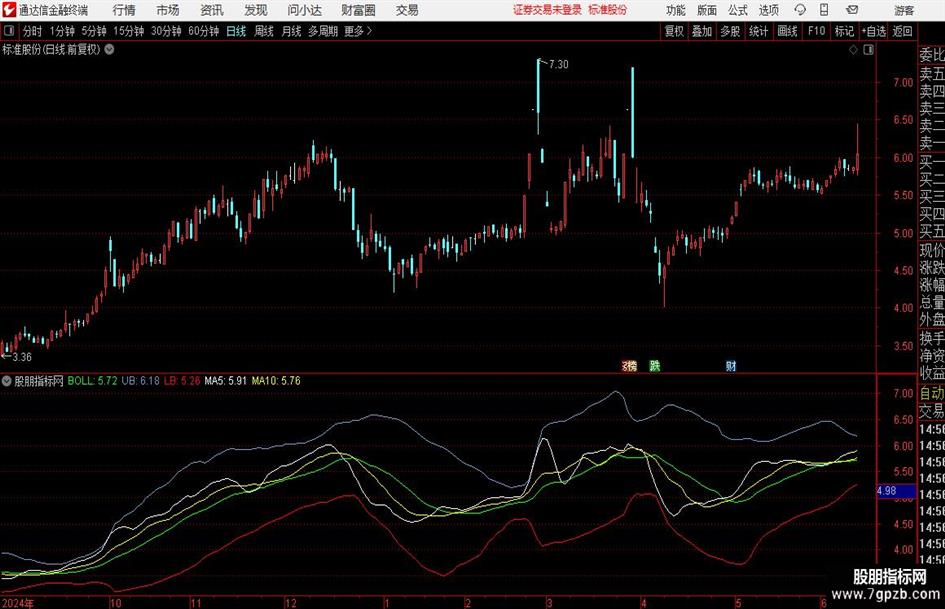Screen dimensions: 945x609
Task: Click the LB: 5.26 lower band value
Action: coord(181,381)
